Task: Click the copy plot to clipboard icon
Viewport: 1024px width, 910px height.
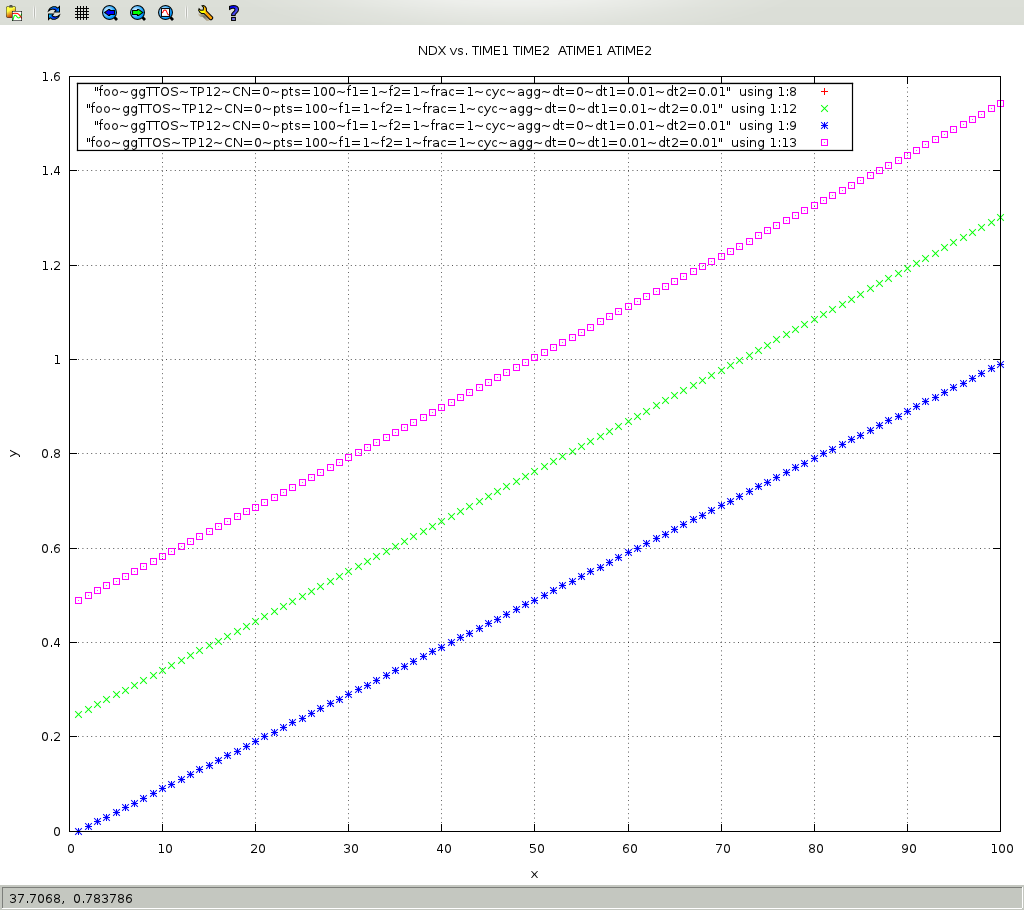Action: [14, 13]
